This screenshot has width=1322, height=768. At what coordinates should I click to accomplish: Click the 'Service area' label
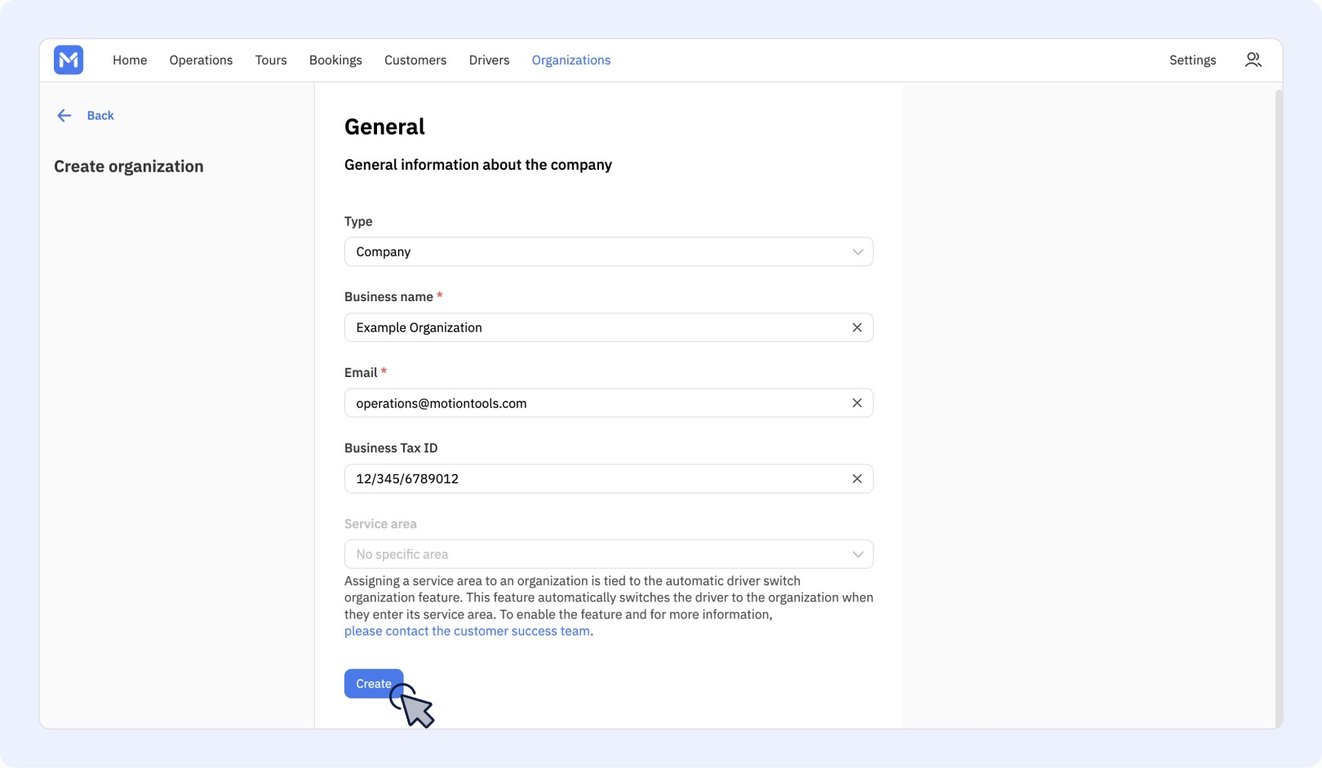click(381, 524)
